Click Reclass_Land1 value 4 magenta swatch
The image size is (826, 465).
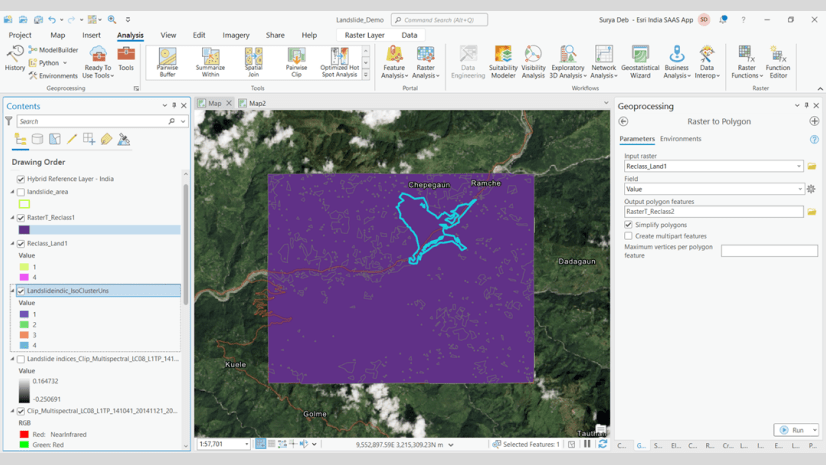point(24,277)
